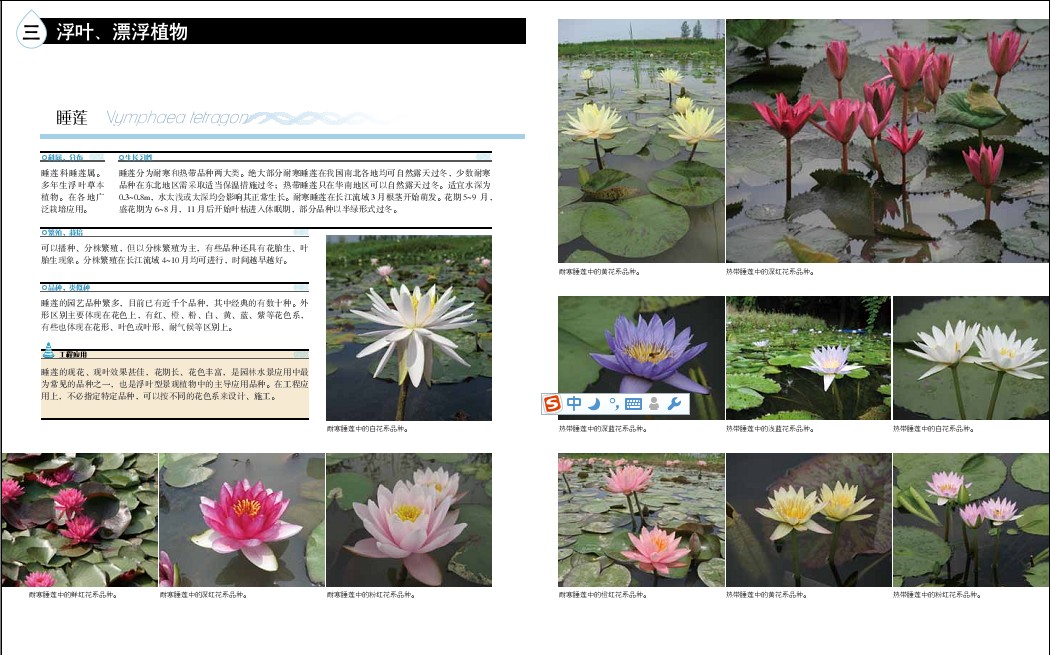The width and height of the screenshot is (1050, 655).
Task: Toggle Chinese punctuation mode in IME bar
Action: coord(613,404)
